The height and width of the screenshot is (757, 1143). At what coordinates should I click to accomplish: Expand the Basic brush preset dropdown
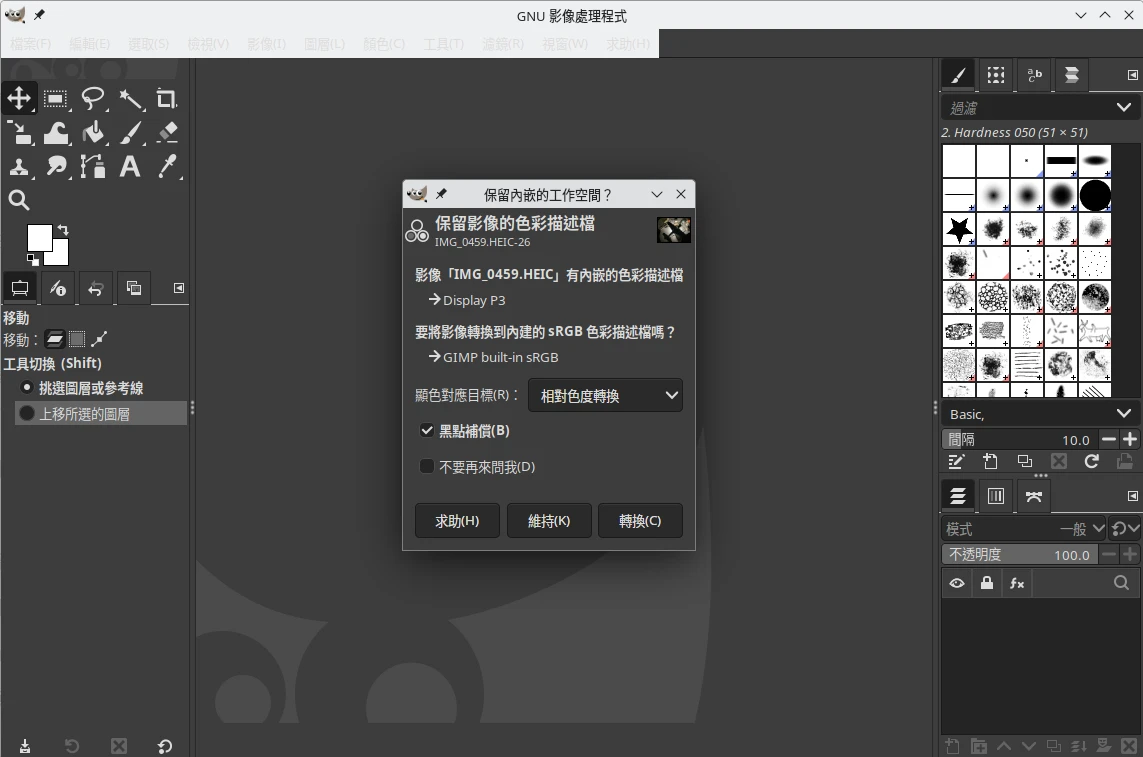(1038, 414)
